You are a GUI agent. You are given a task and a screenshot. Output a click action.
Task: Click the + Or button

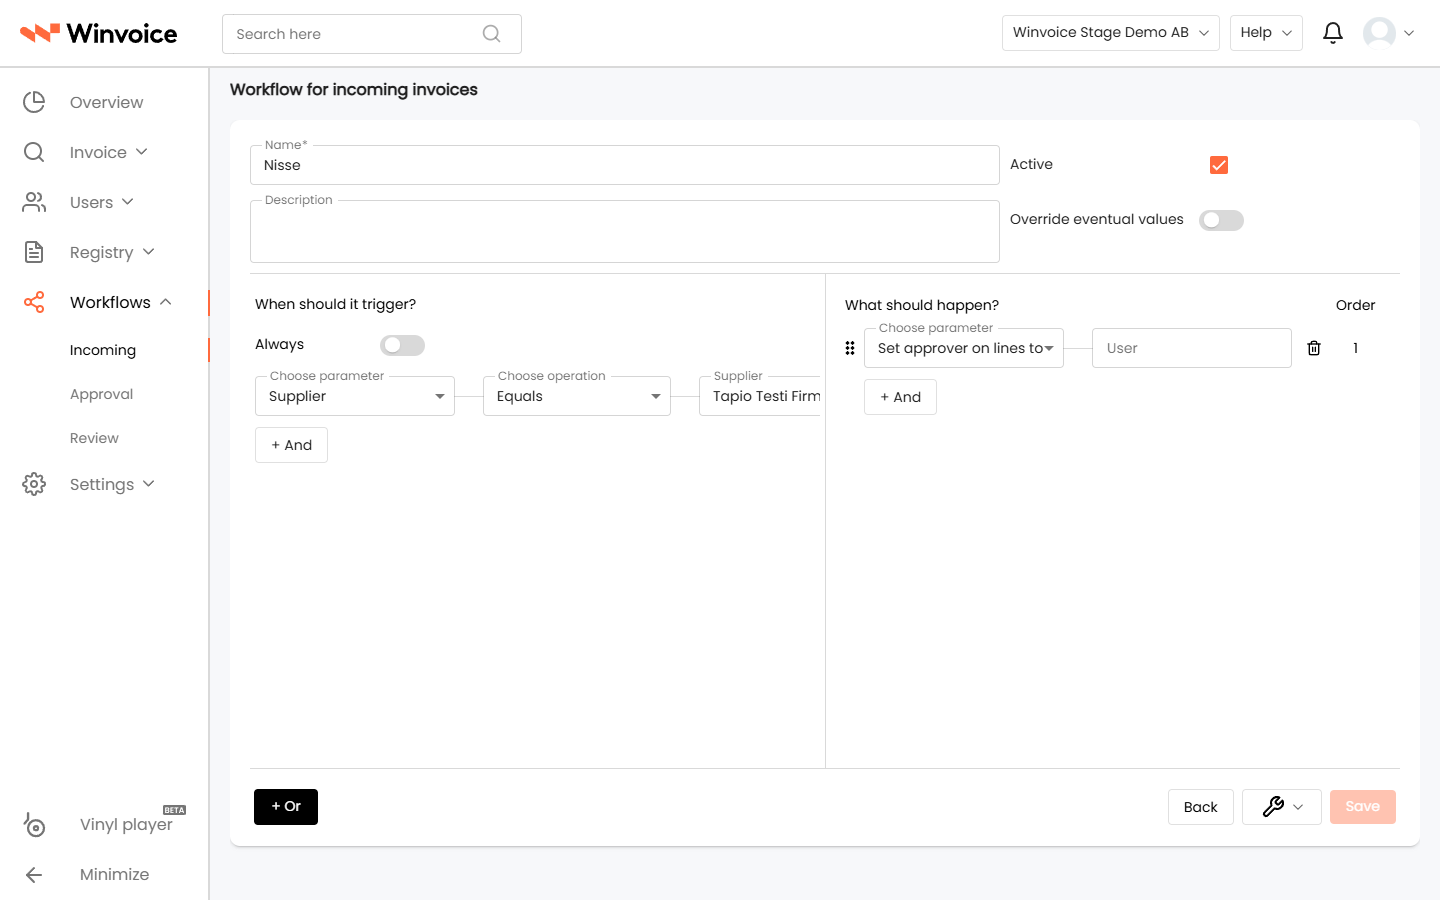pos(286,807)
